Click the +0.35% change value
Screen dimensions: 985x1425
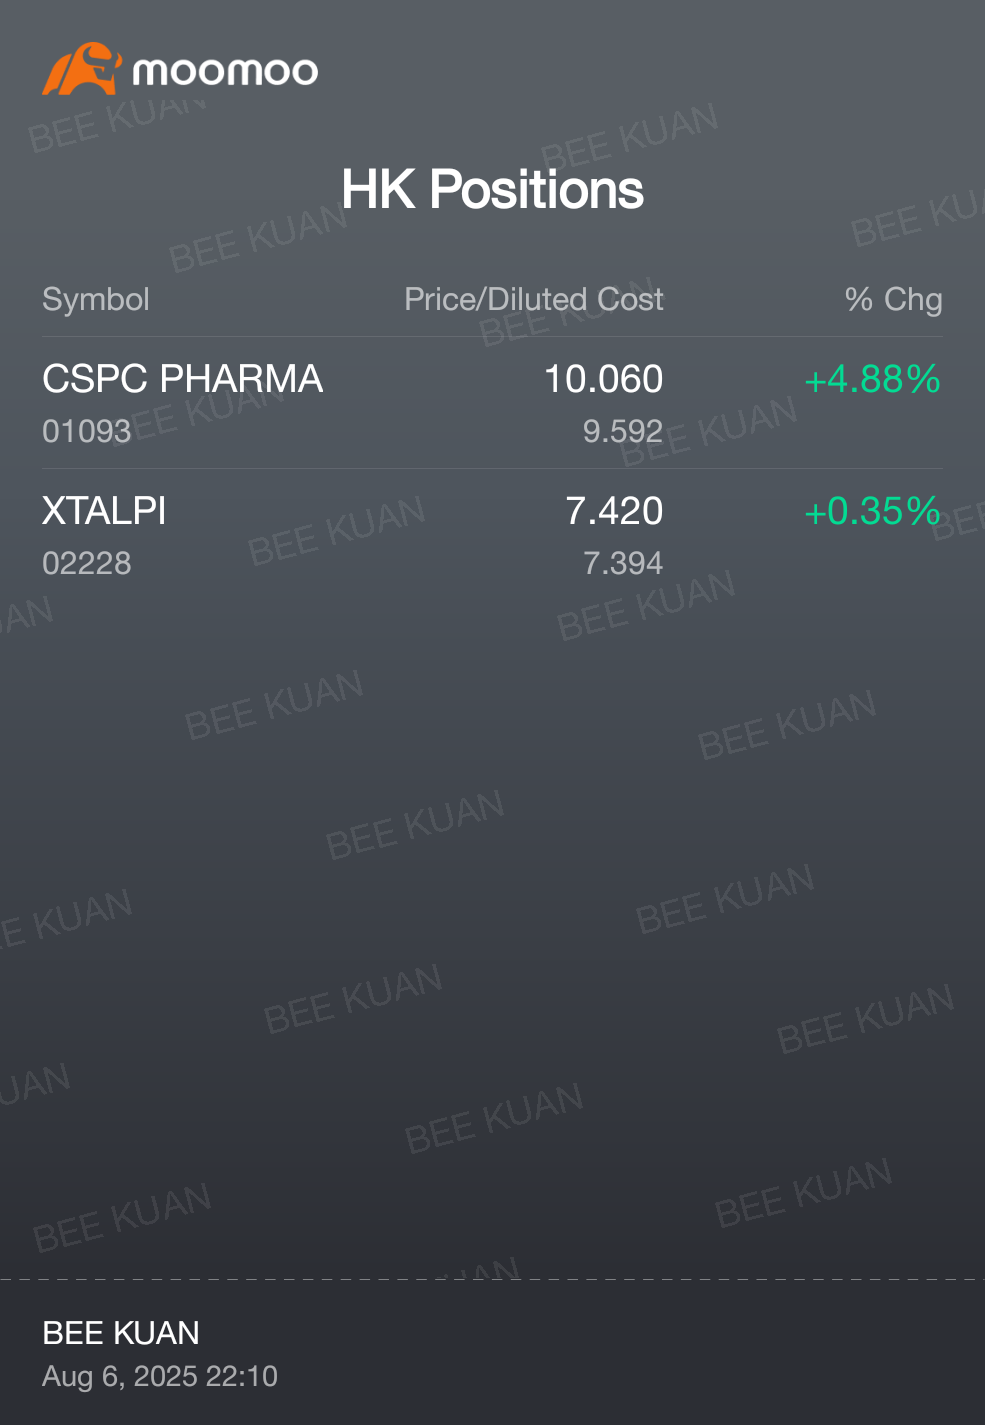[x=872, y=511]
